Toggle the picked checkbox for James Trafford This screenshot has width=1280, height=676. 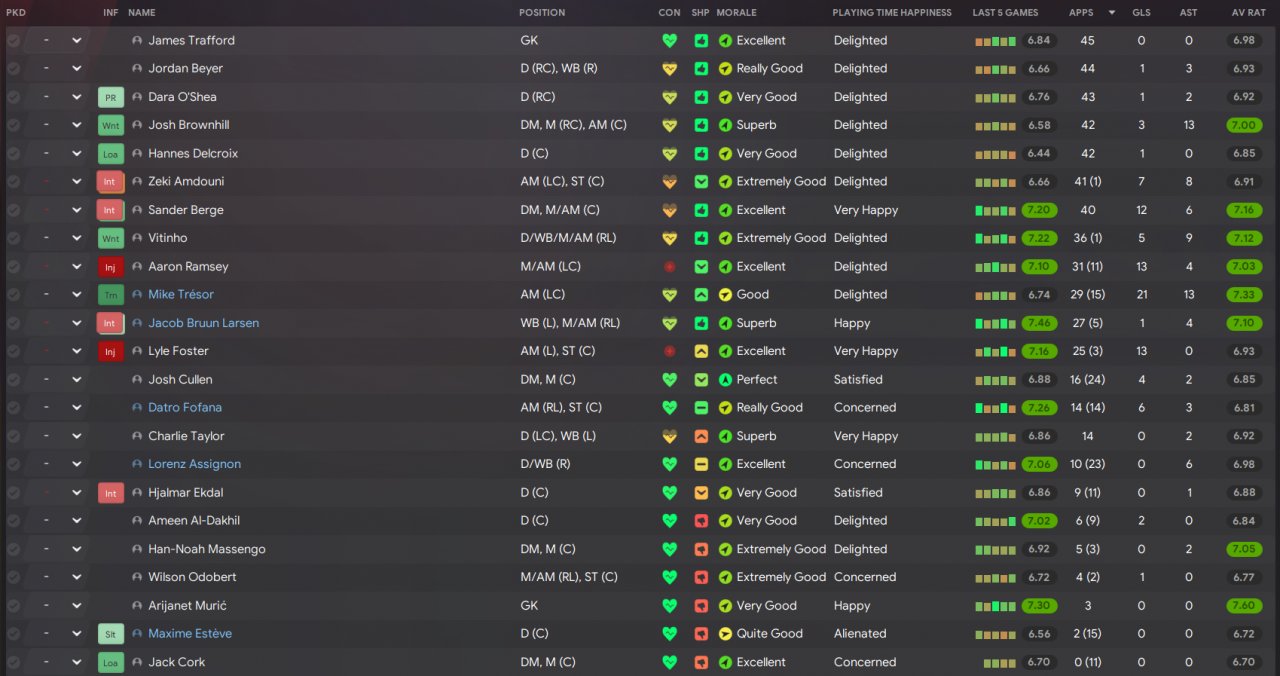click(13, 41)
